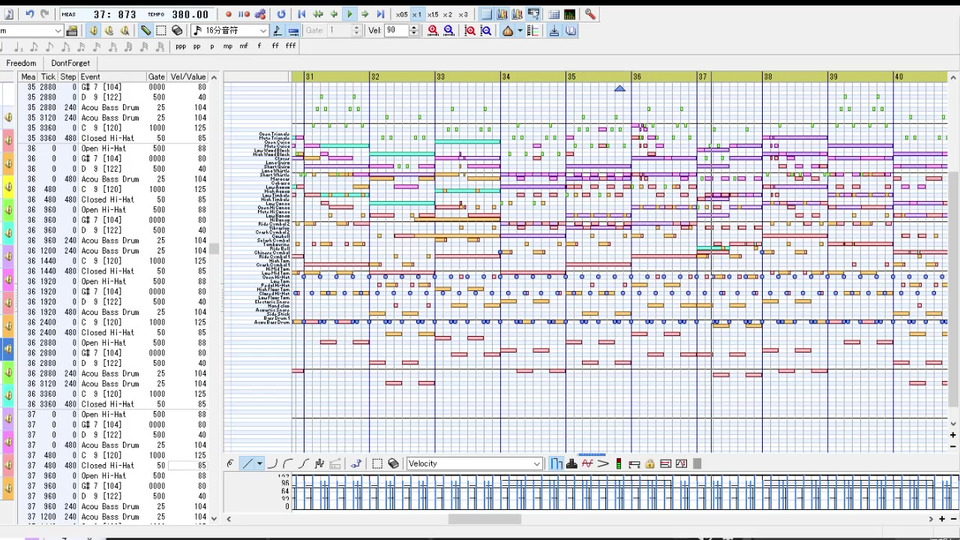This screenshot has width=960, height=540.
Task: Click the graph pane selection rectangle tool
Action: coord(377,463)
